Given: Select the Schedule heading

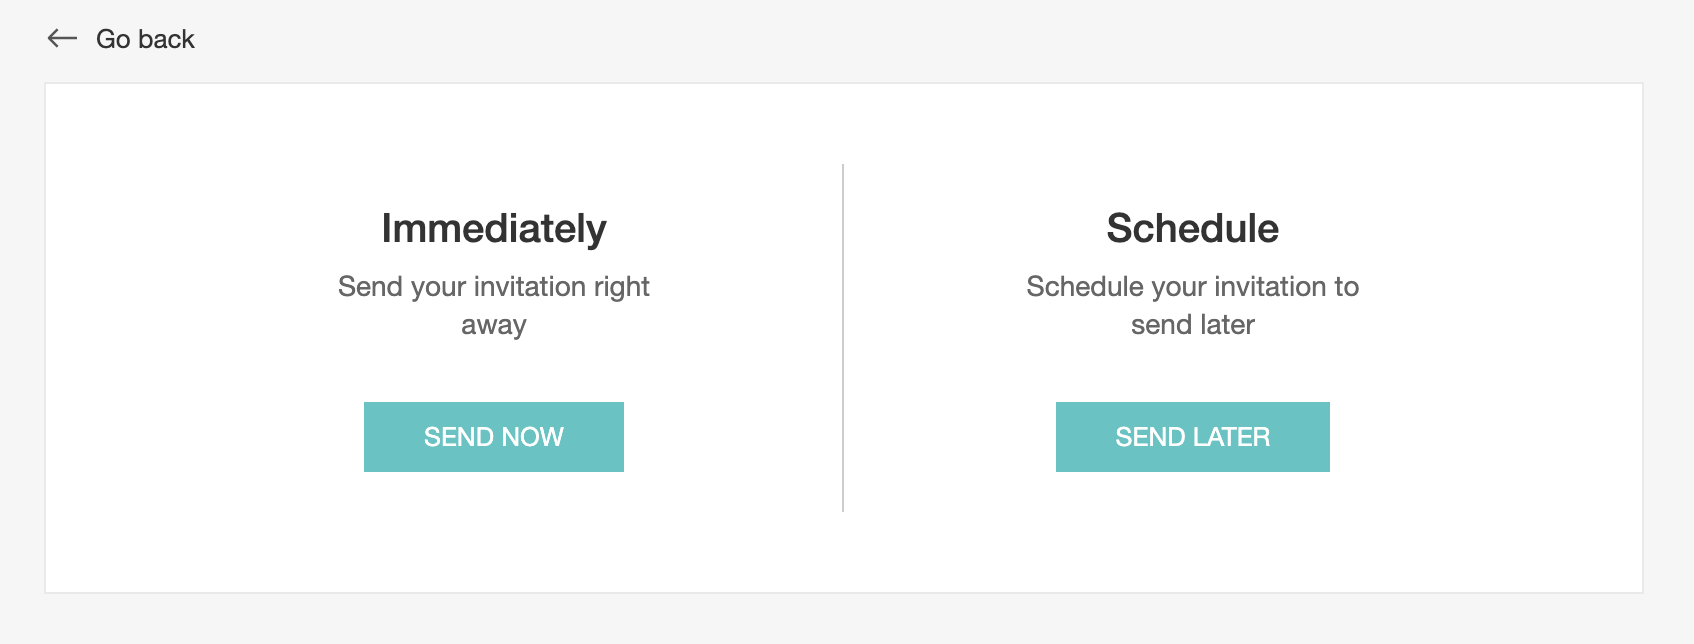Looking at the screenshot, I should (x=1192, y=229).
